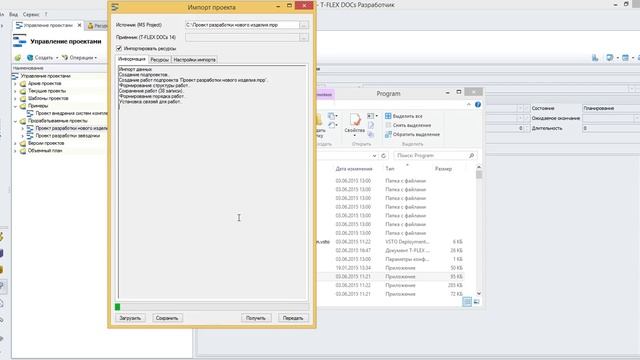Image resolution: width=640 pixels, height=360 pixels.
Task: Click the help icon in the Program window
Action: pyautogui.click(x=478, y=105)
